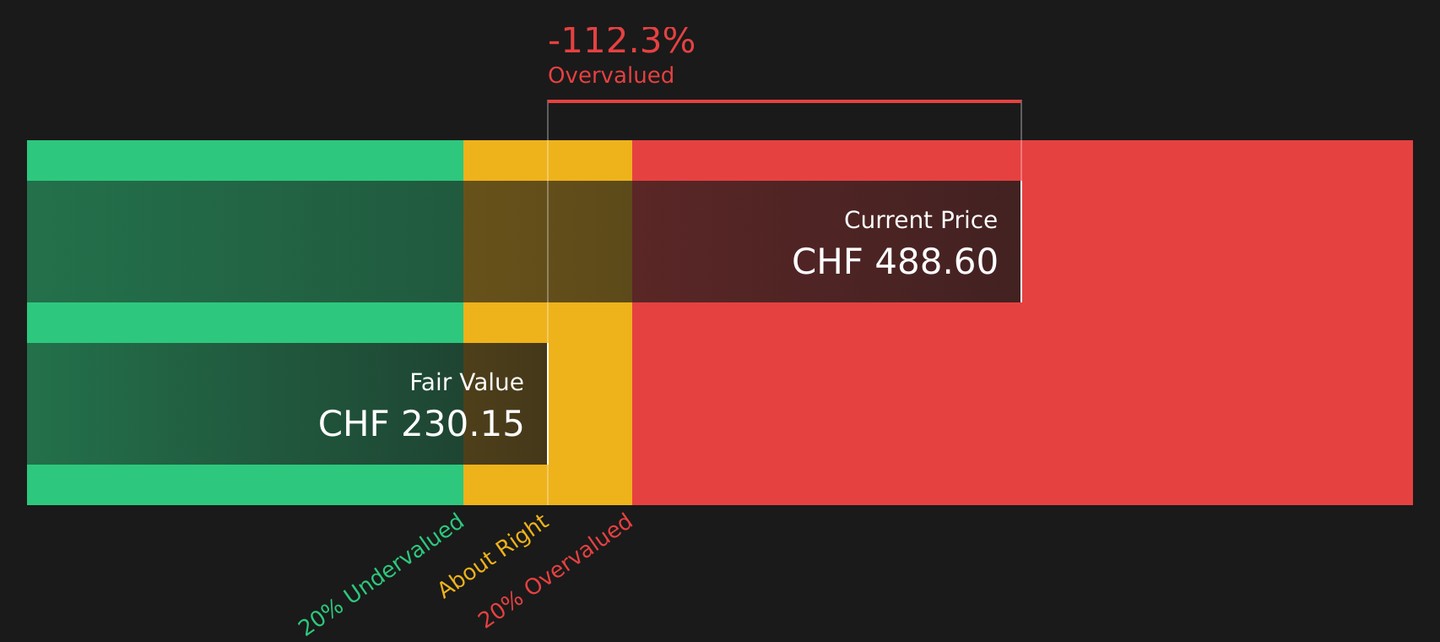Click the dark yellow section of the Current Price bar
Image resolution: width=1440 pixels, height=642 pixels.
[x=547, y=241]
